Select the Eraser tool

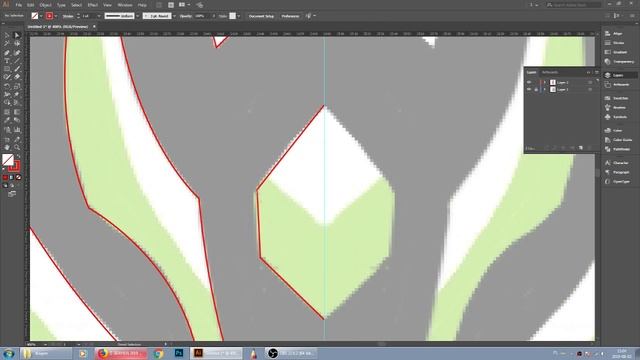click(x=17, y=77)
